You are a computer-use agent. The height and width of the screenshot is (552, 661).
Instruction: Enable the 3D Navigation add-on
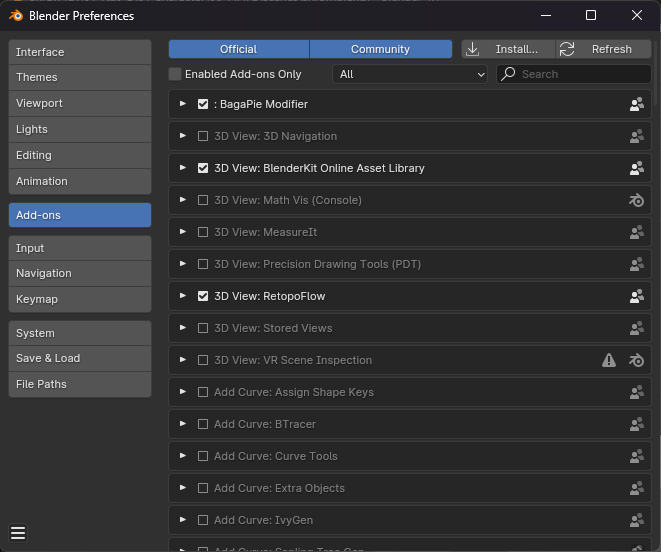pyautogui.click(x=203, y=136)
